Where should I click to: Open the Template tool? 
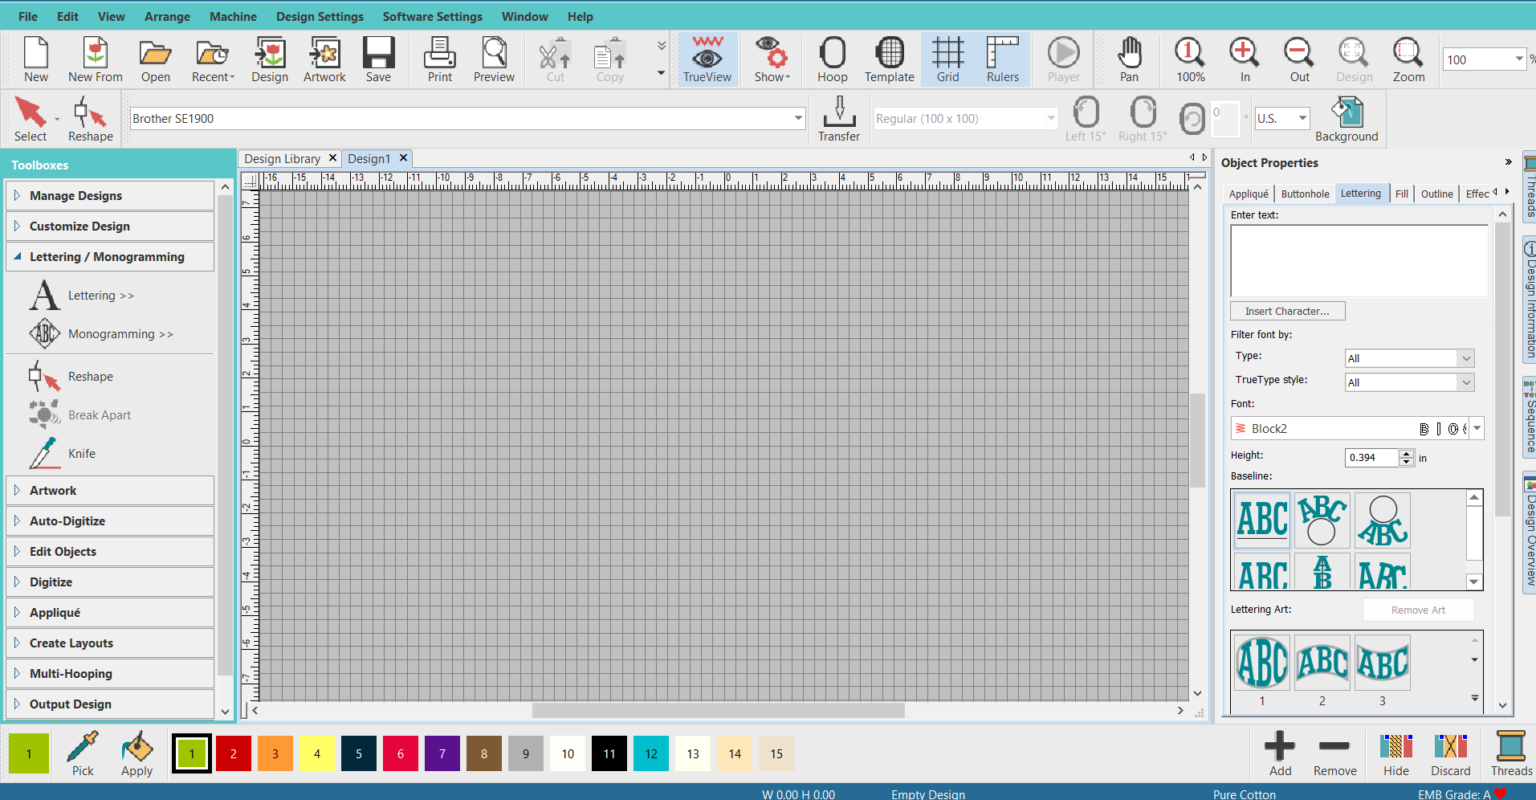(x=889, y=58)
